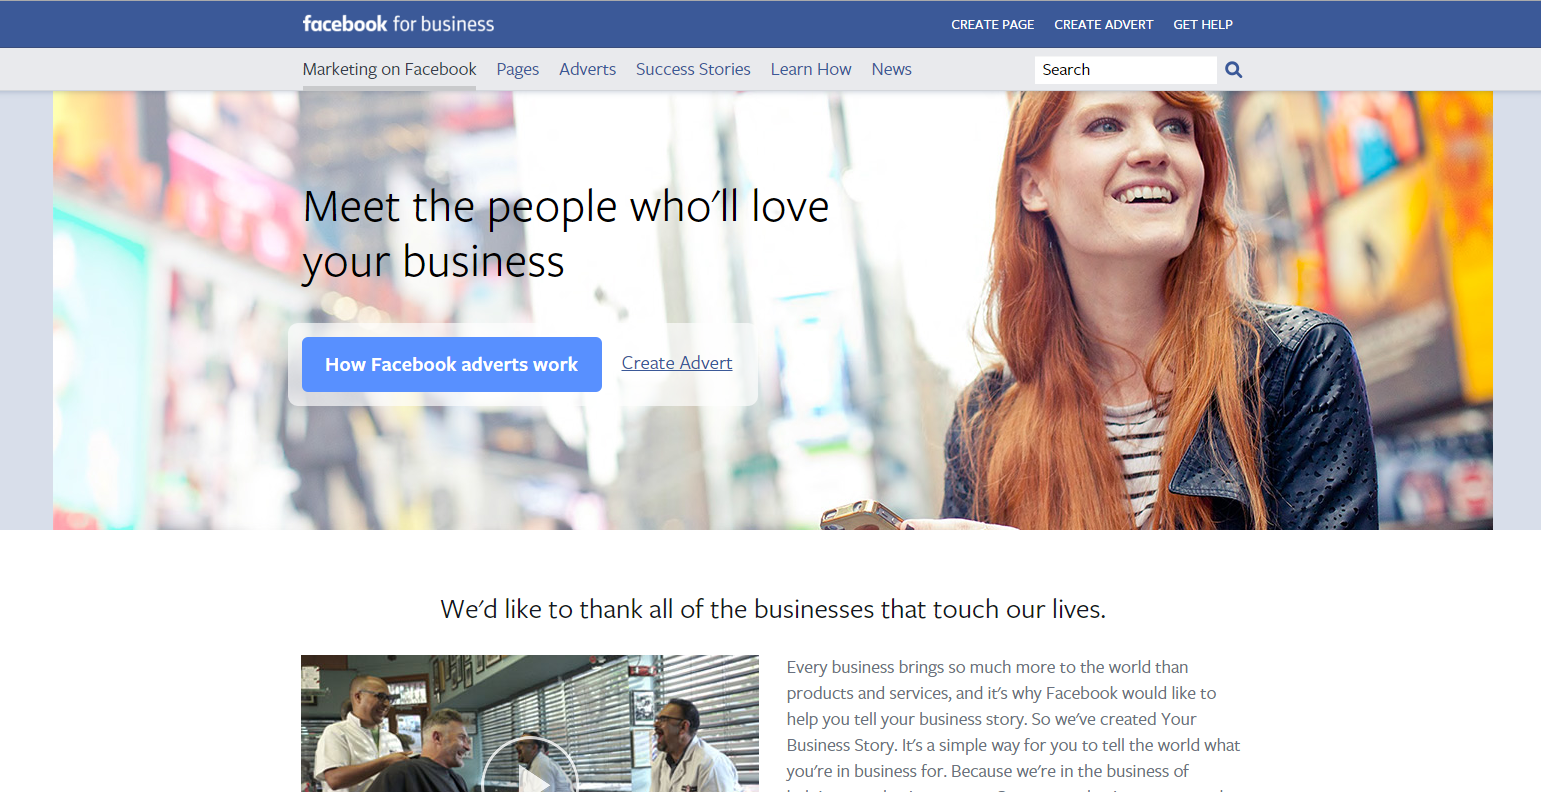Open GET HELP in the header
The width and height of the screenshot is (1541, 792).
click(x=1202, y=24)
